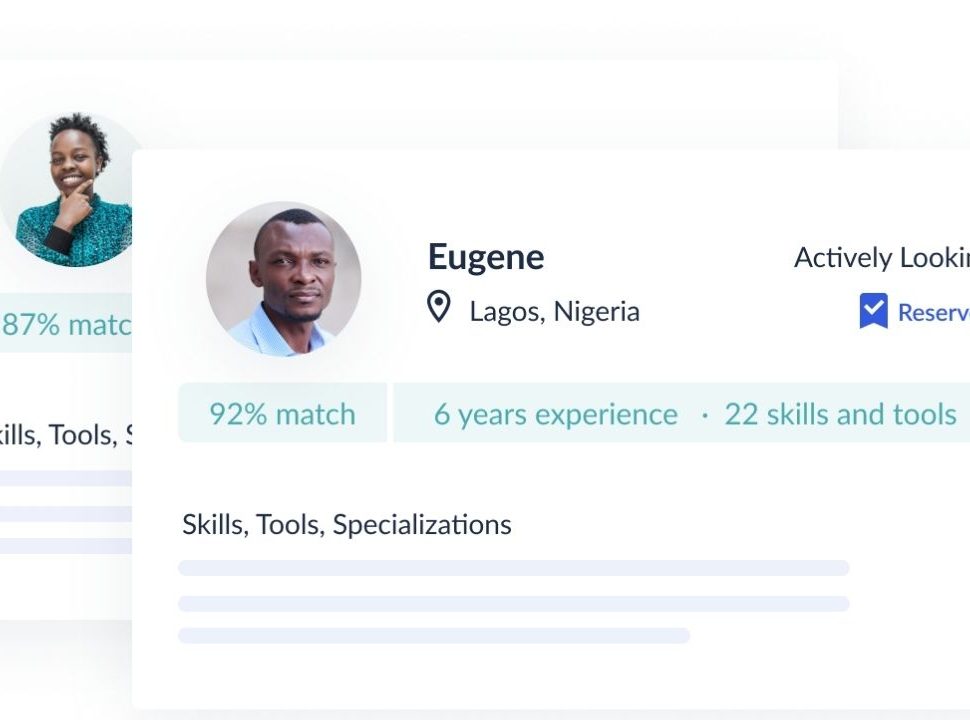970x720 pixels.
Task: Click the top placeholder bar on back card
Action: click(x=66, y=478)
